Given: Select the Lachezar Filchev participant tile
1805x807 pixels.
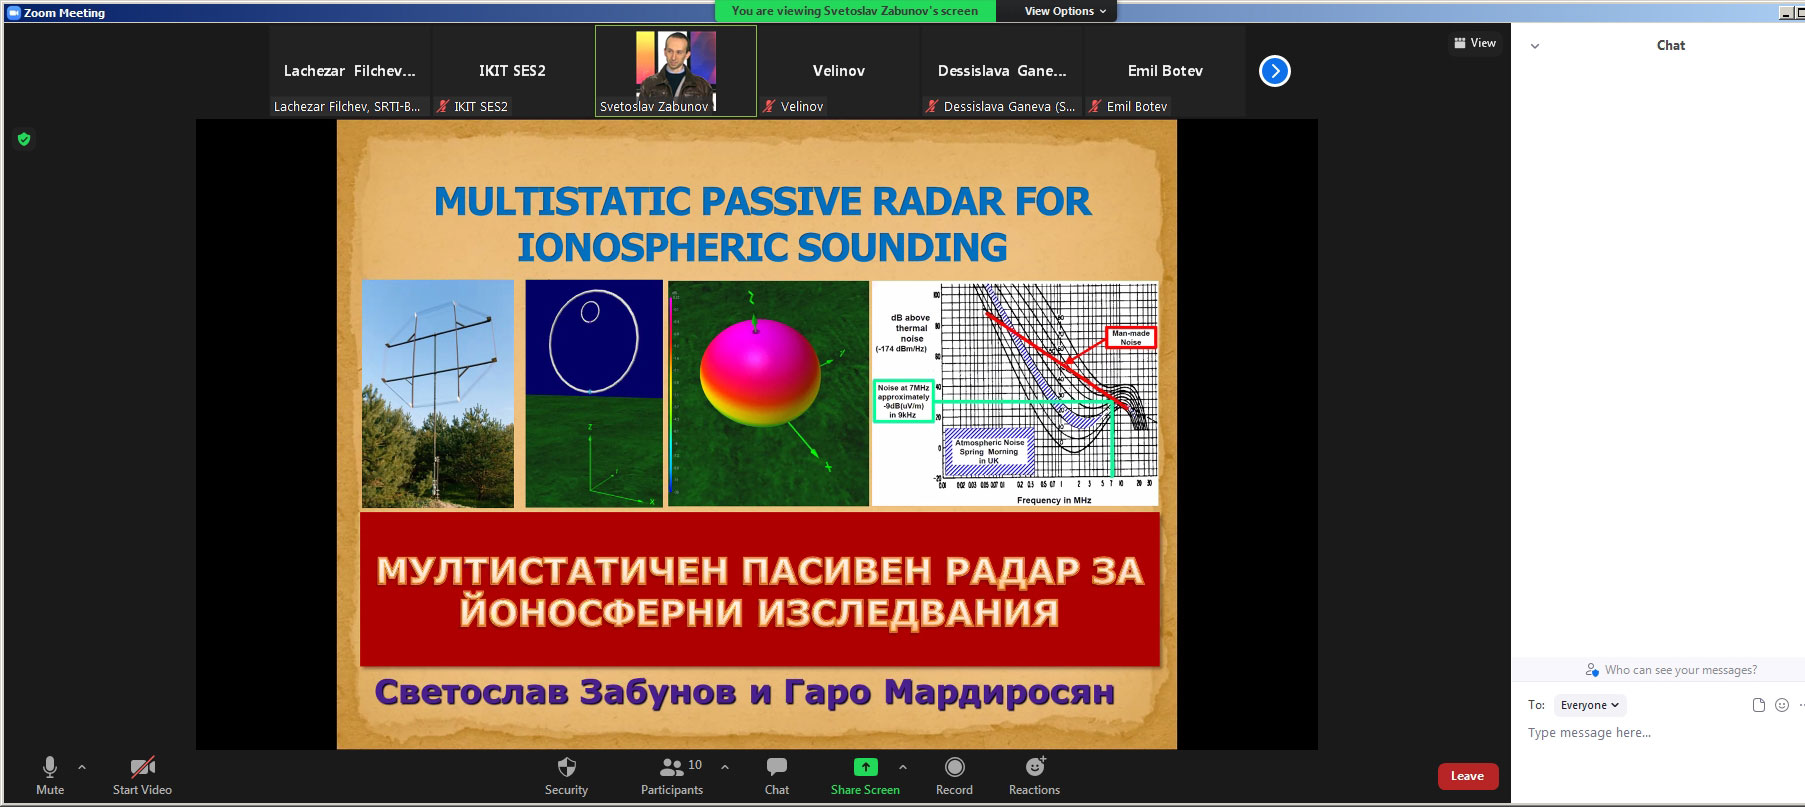Looking at the screenshot, I should click(x=349, y=71).
